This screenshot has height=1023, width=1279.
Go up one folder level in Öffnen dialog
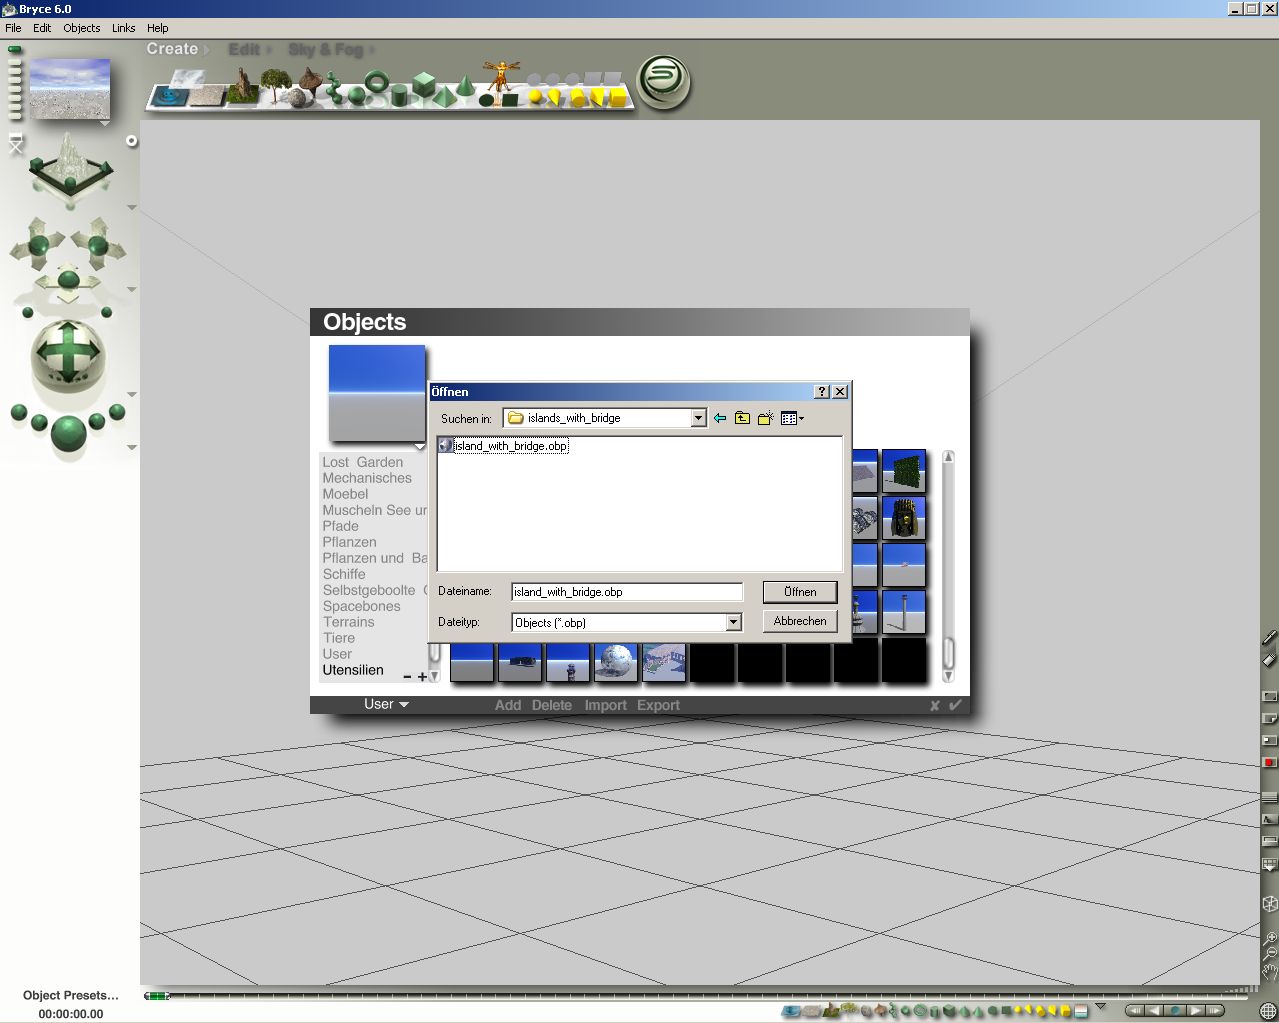click(x=742, y=418)
